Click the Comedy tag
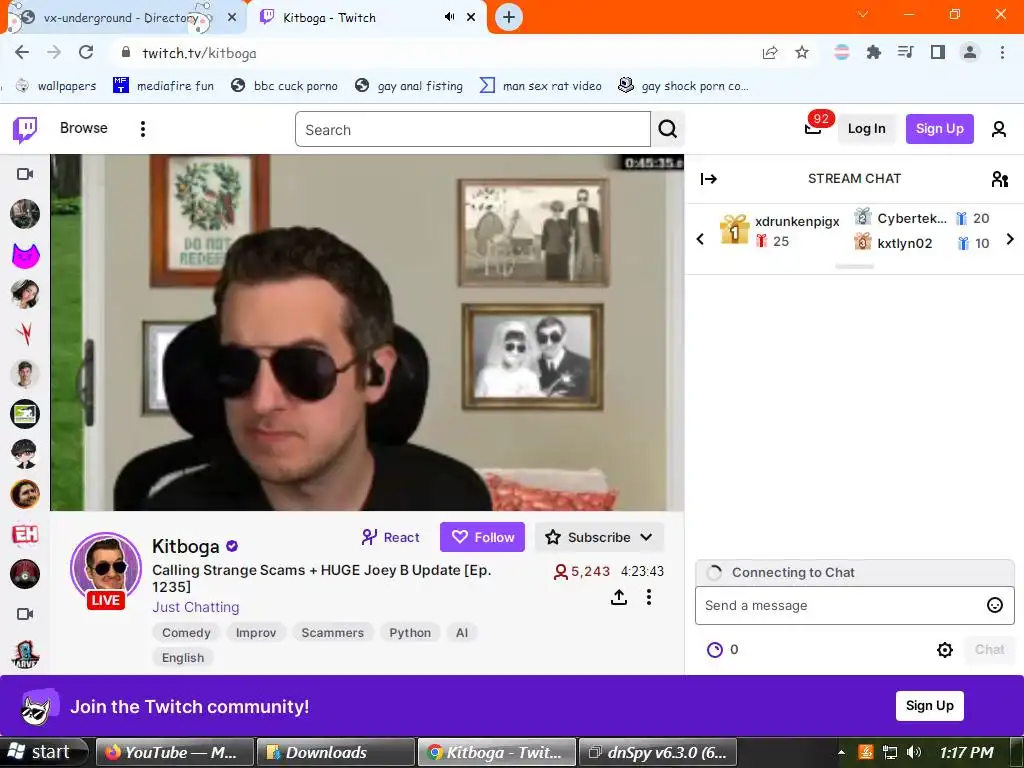1024x768 pixels. click(186, 633)
